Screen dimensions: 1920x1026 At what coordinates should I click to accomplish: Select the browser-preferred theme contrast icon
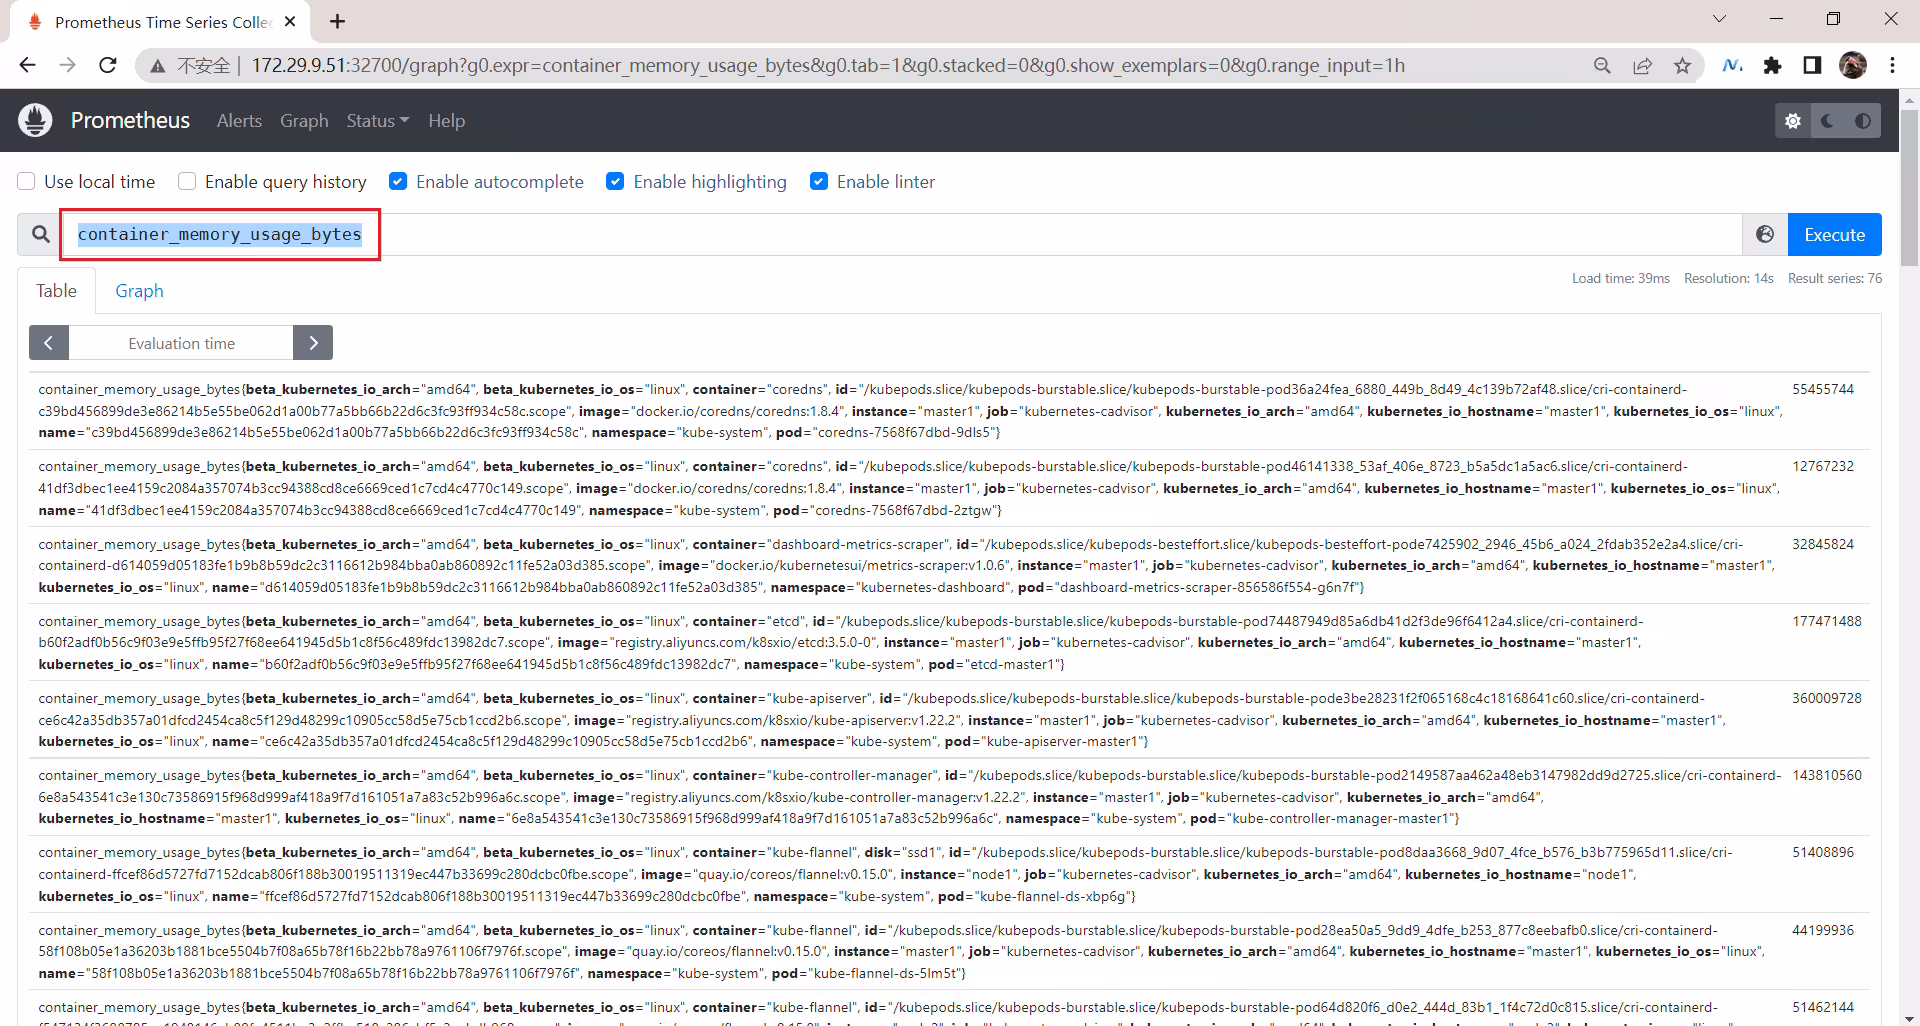point(1863,121)
